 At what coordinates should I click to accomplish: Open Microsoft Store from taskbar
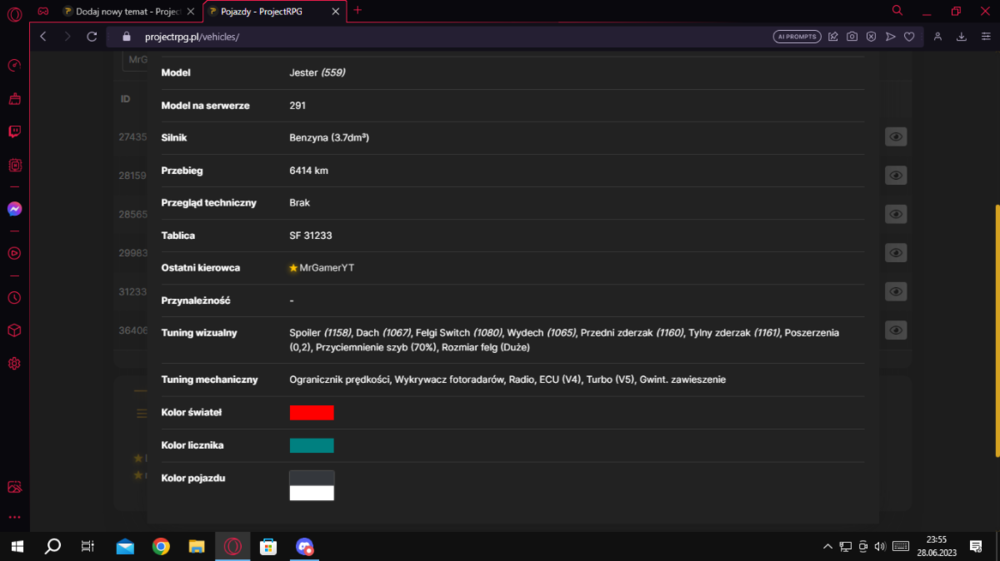pos(268,546)
